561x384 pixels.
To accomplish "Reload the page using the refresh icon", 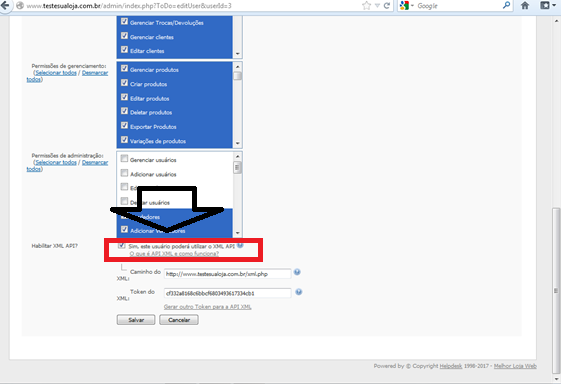I will 387,5.
